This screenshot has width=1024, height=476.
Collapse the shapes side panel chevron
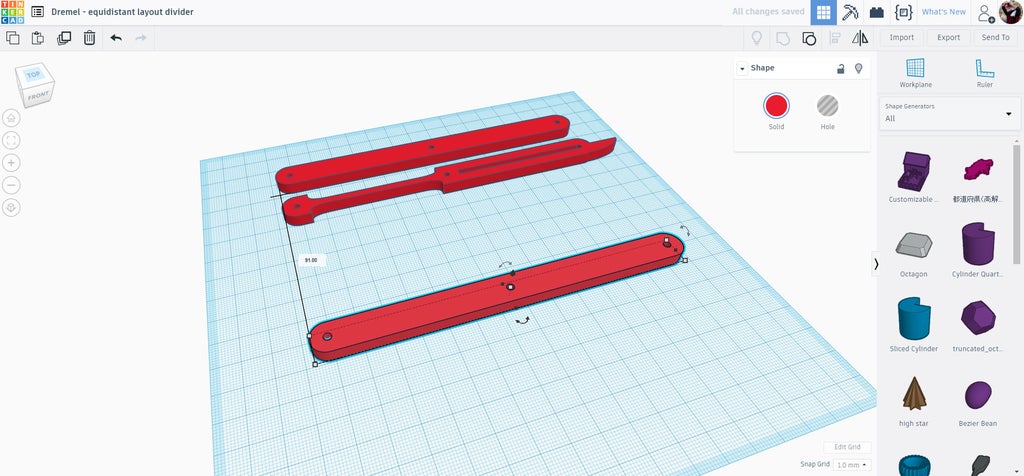point(876,264)
